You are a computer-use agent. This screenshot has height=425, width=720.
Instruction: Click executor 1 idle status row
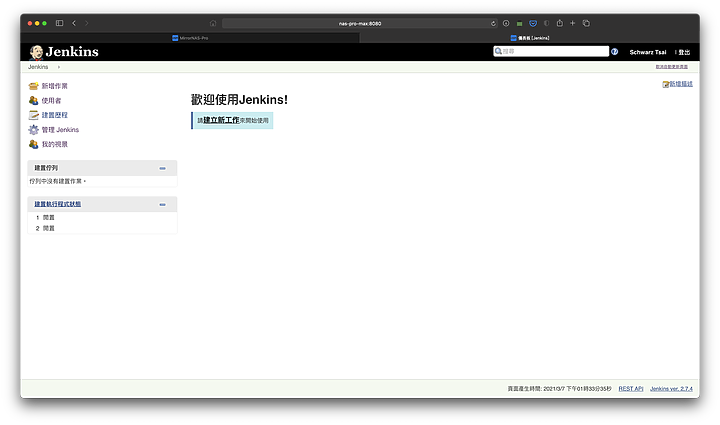pyautogui.click(x=102, y=218)
